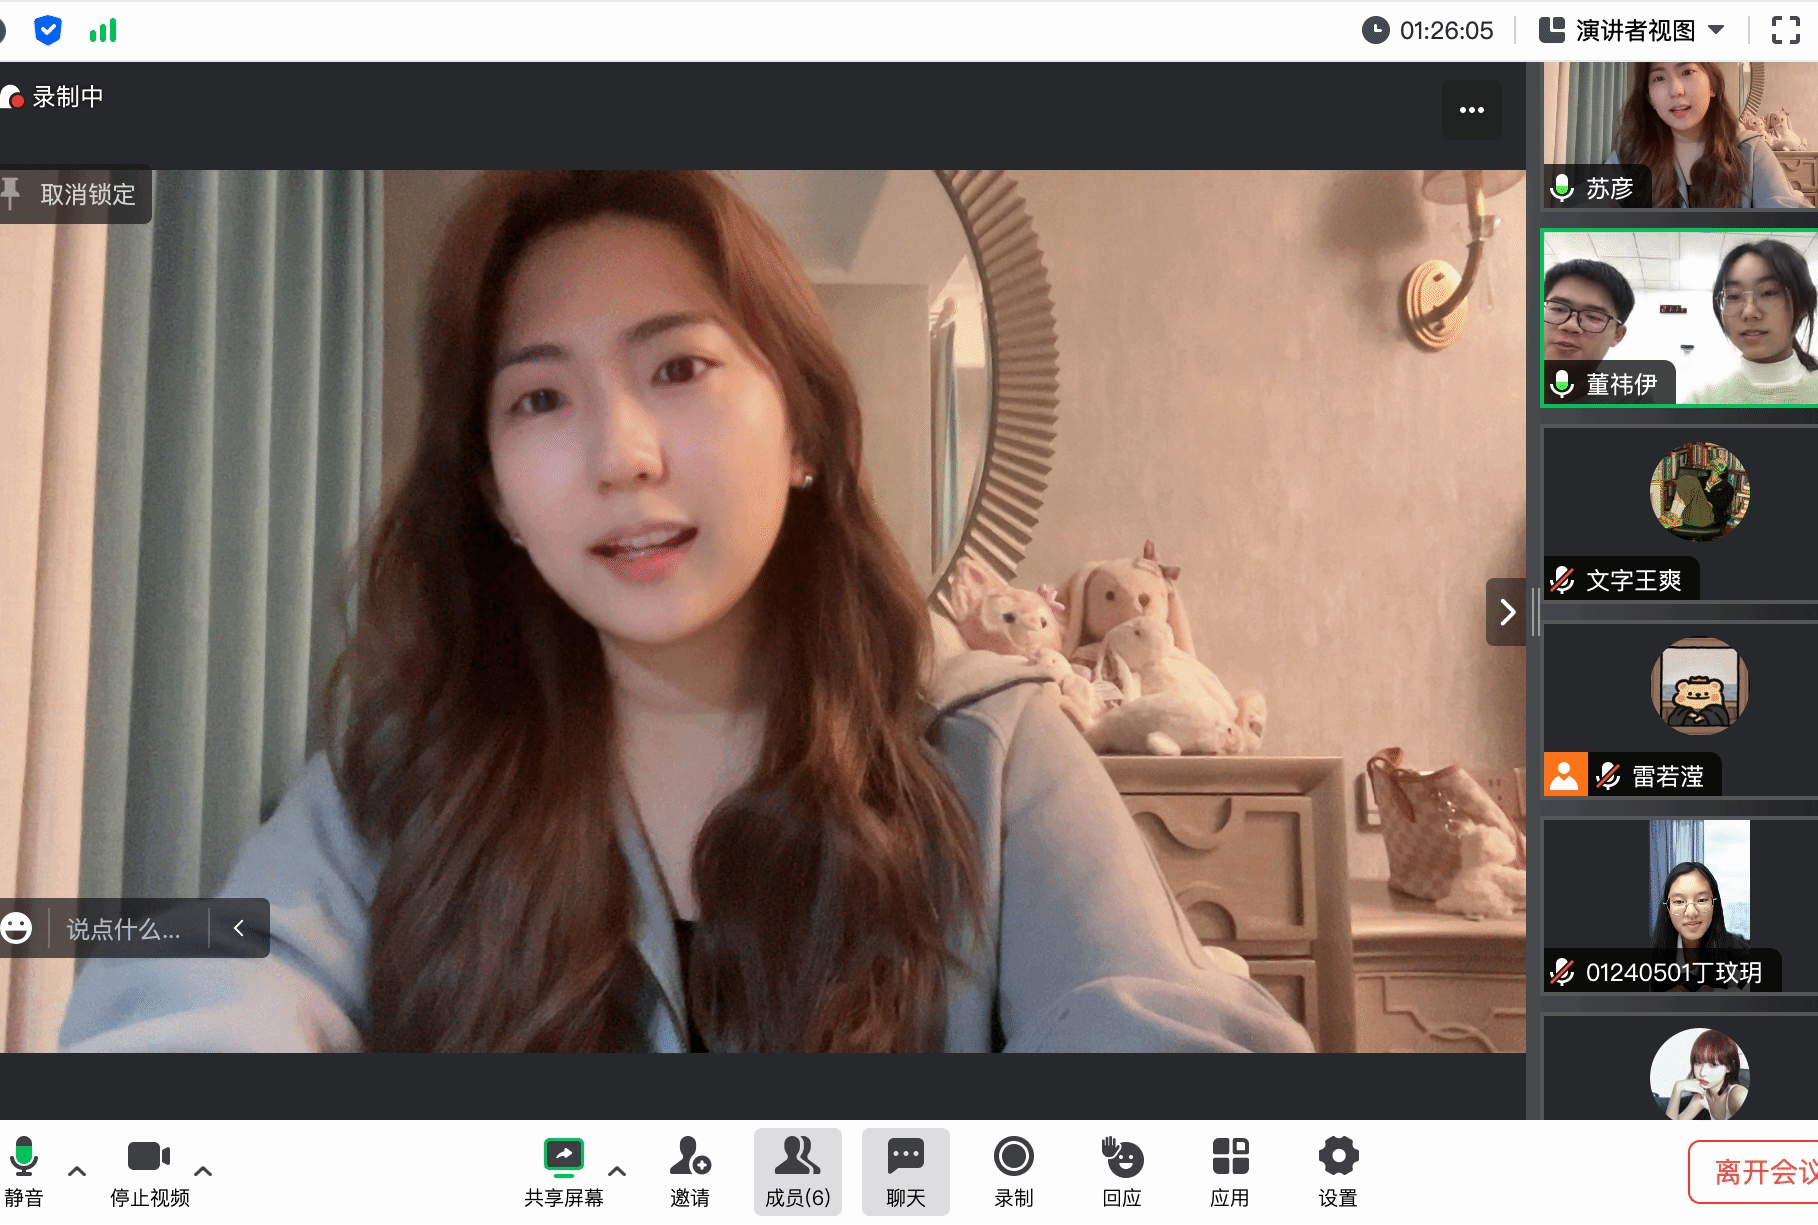Expand the audio options arrow beside 静音
The width and height of the screenshot is (1818, 1225).
77,1171
